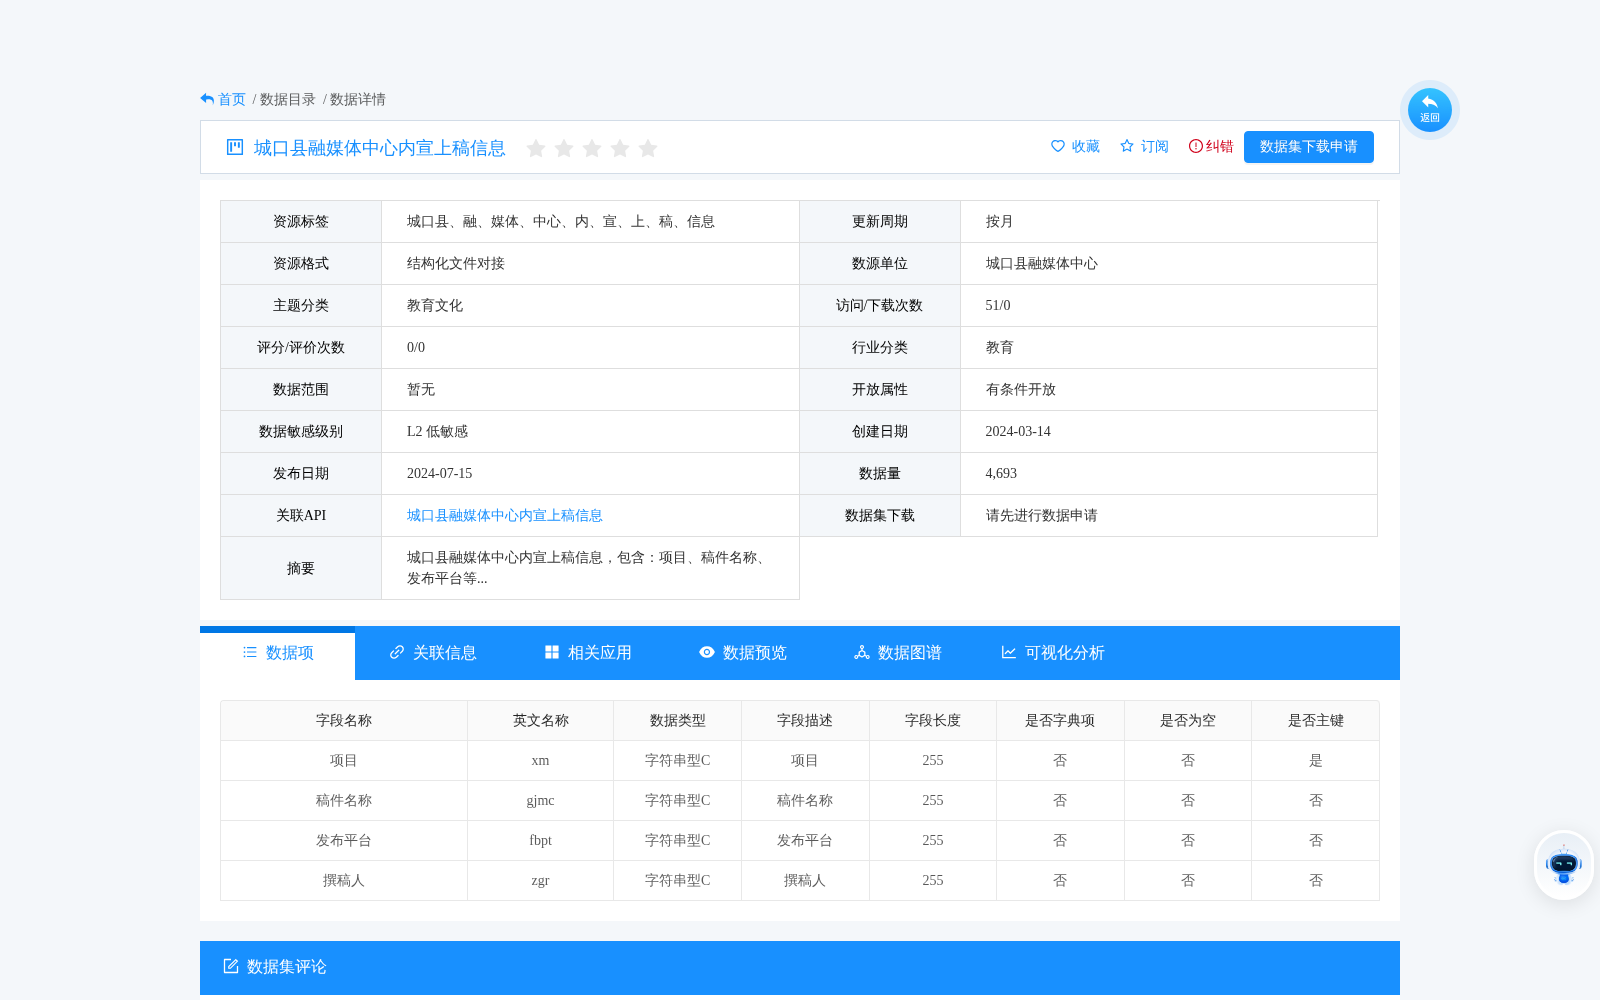Screen dimensions: 1600x1000
Task: Click the star 订阅 subscribe icon
Action: click(1127, 146)
